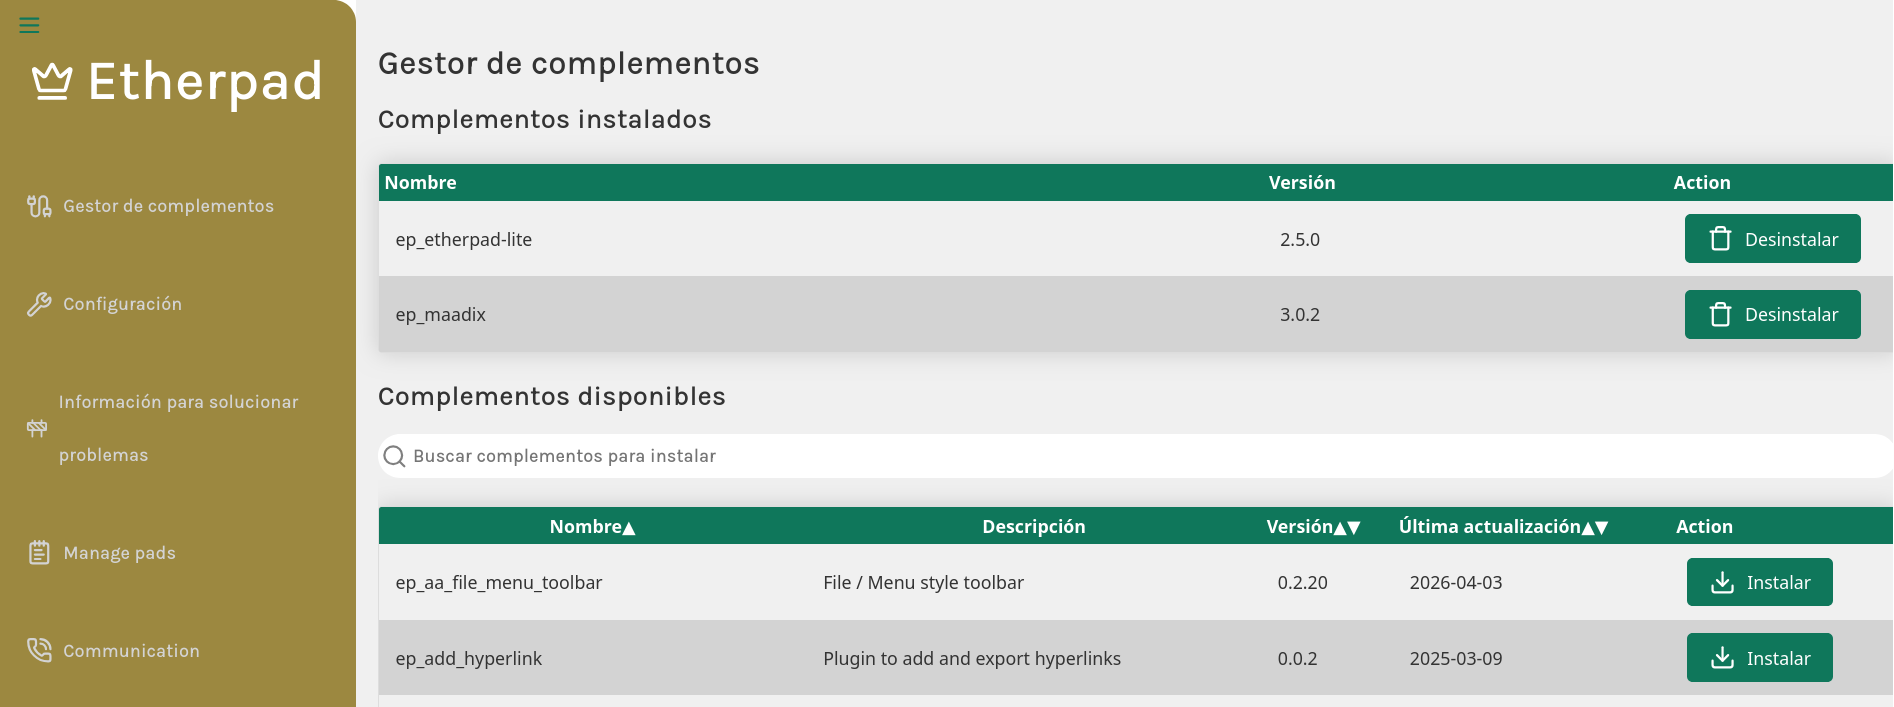Sort available plugins by Versión
The image size is (1894, 707).
pyautogui.click(x=1313, y=527)
